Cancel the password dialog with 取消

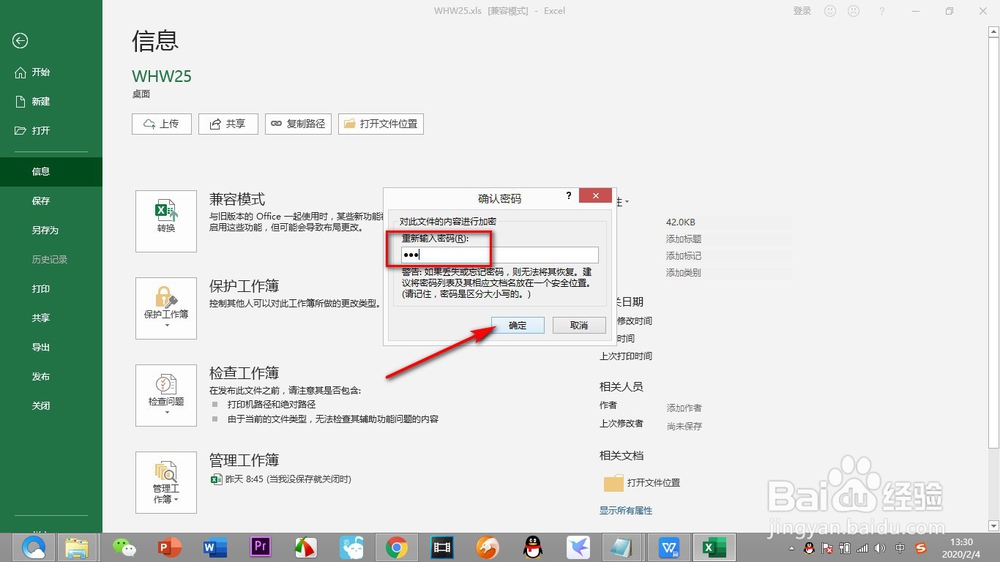(579, 325)
